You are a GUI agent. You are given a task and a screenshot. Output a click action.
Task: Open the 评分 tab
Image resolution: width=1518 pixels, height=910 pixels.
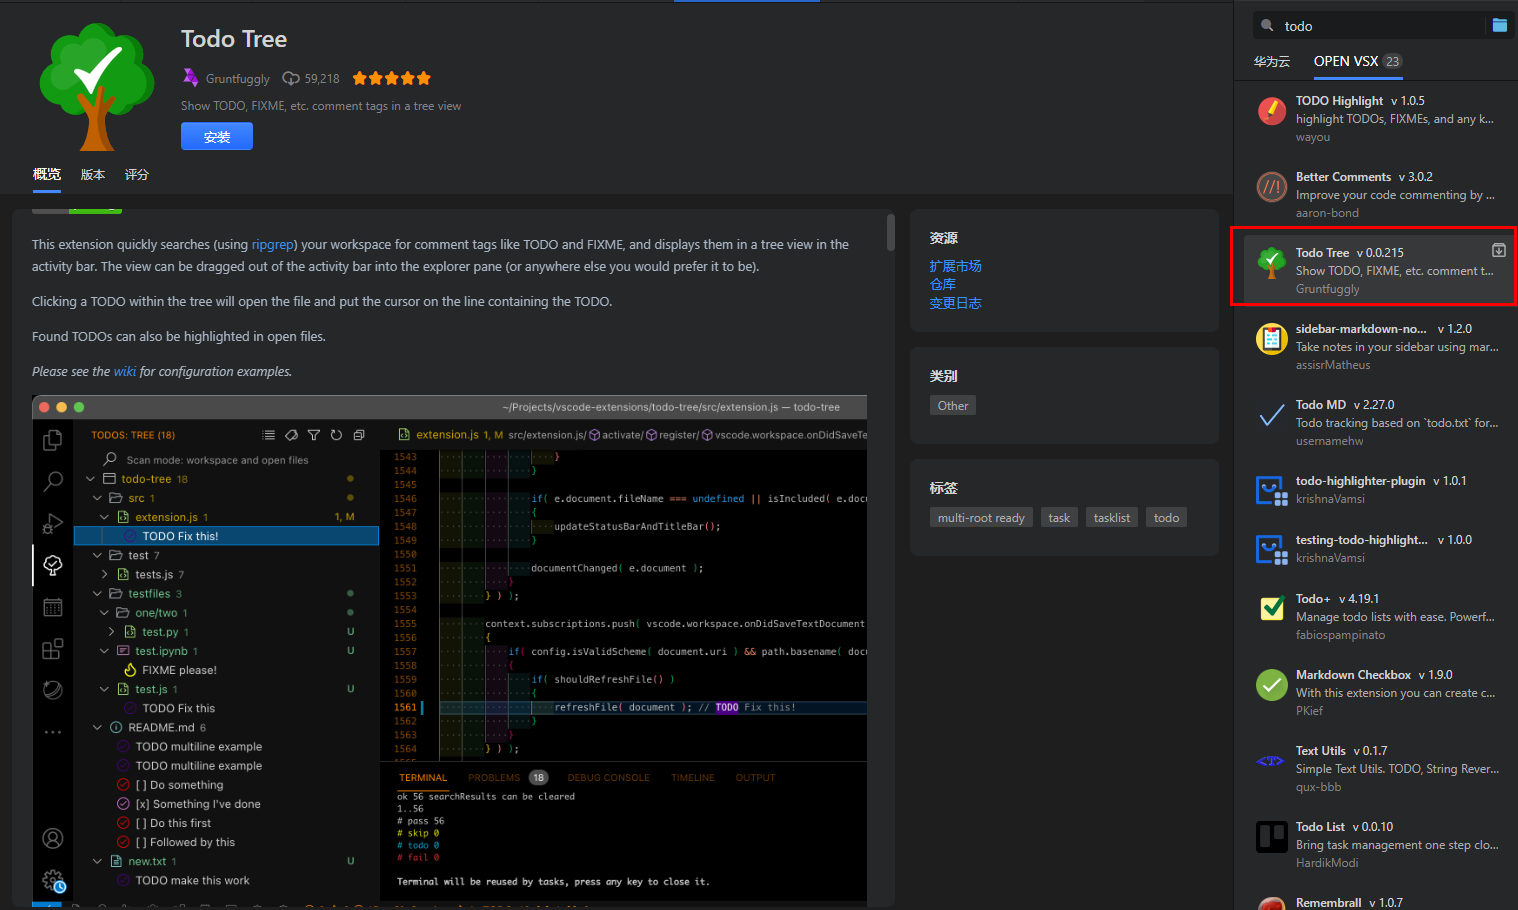point(137,174)
